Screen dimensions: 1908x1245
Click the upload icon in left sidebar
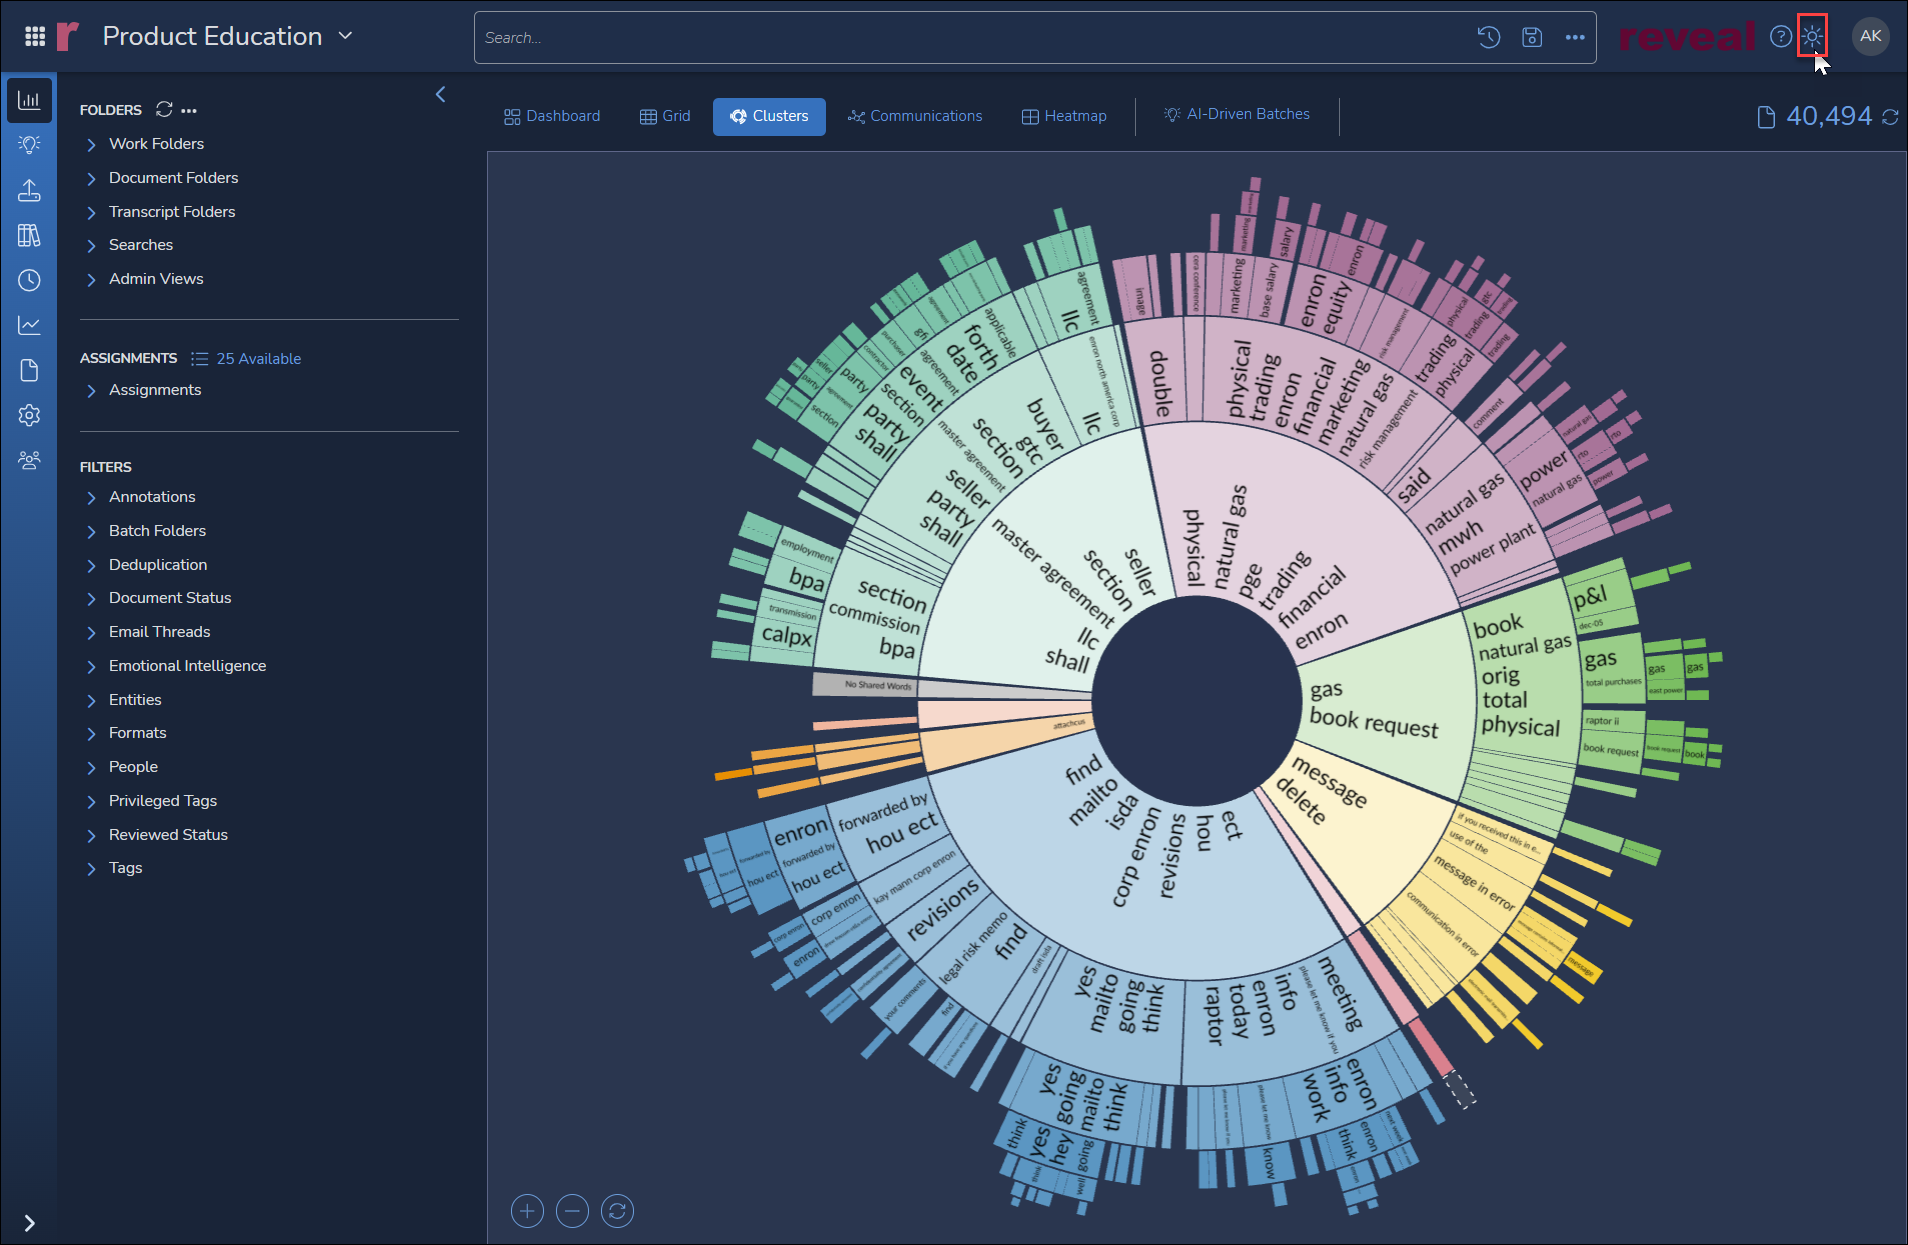click(29, 190)
